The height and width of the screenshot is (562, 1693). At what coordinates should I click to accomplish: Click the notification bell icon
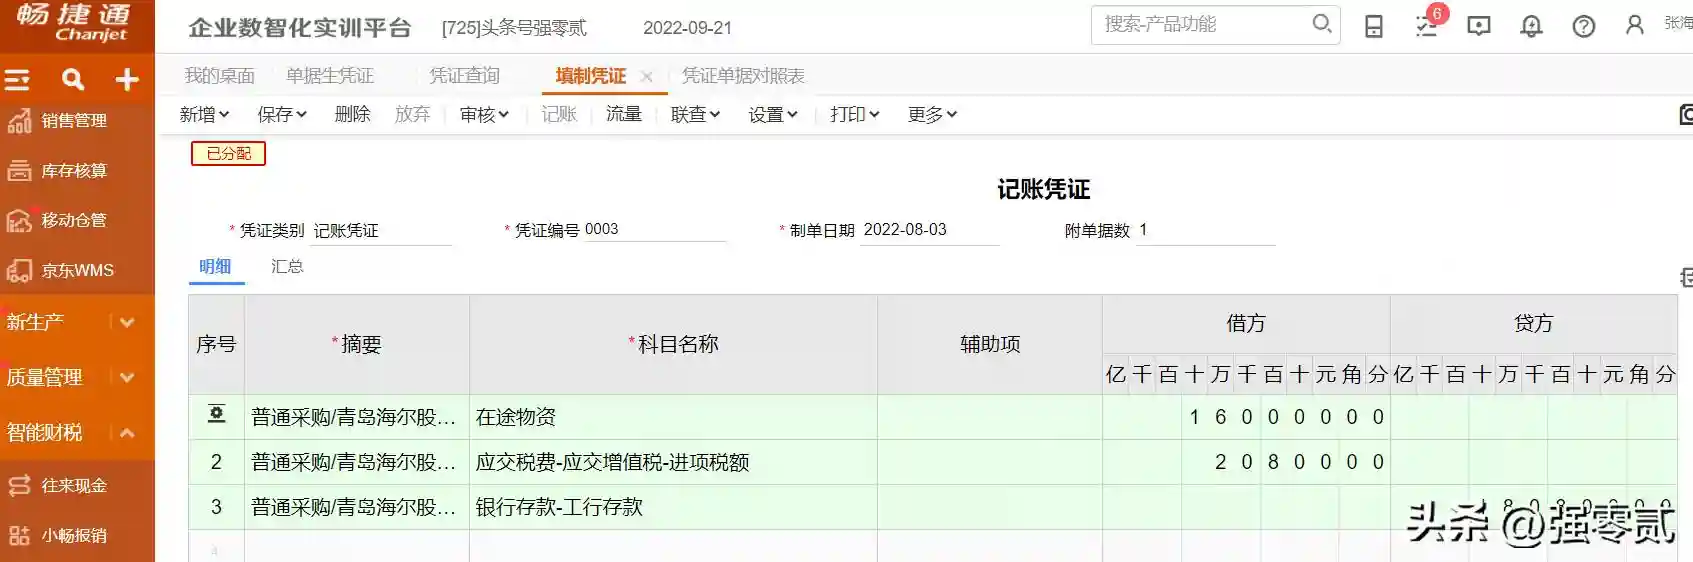(1531, 26)
